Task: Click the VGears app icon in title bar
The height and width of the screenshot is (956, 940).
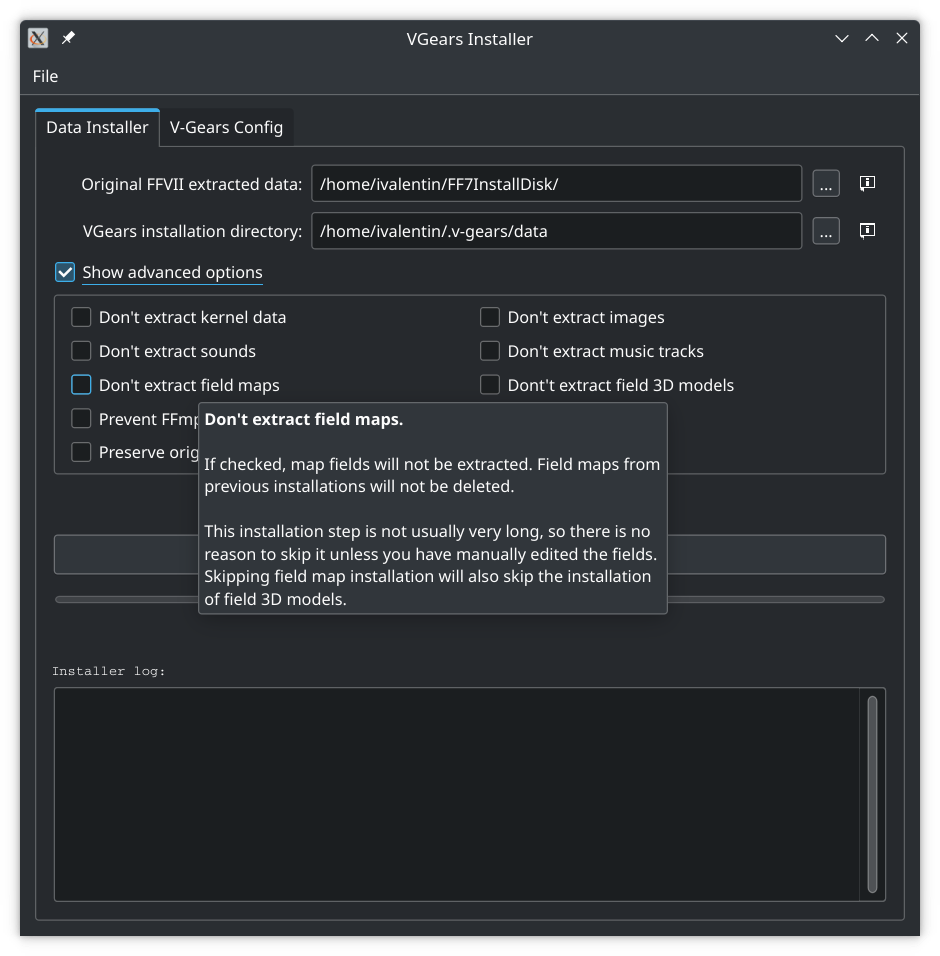Action: click(38, 38)
